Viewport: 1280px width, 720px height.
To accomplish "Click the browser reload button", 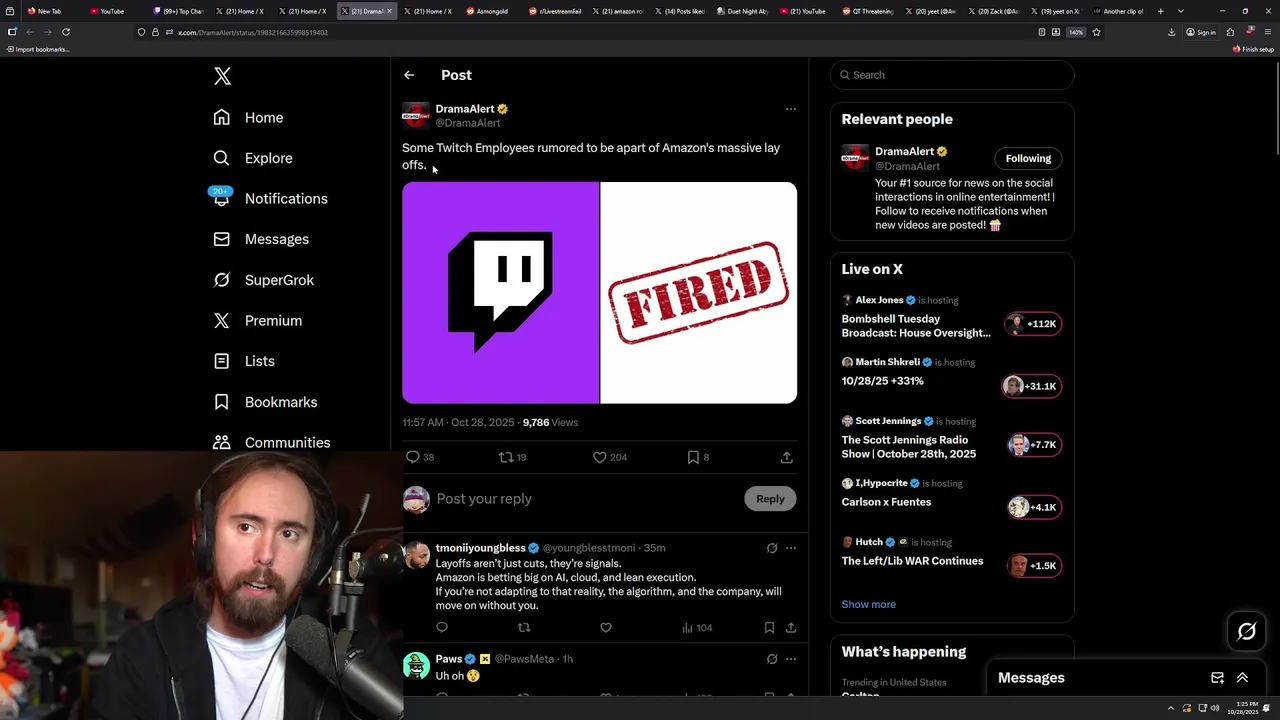I will [x=66, y=32].
